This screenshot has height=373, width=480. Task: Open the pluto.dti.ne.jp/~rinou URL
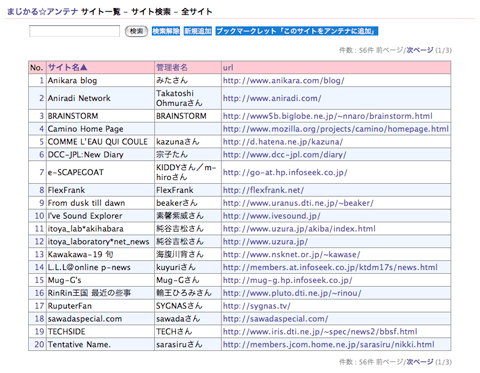292,293
